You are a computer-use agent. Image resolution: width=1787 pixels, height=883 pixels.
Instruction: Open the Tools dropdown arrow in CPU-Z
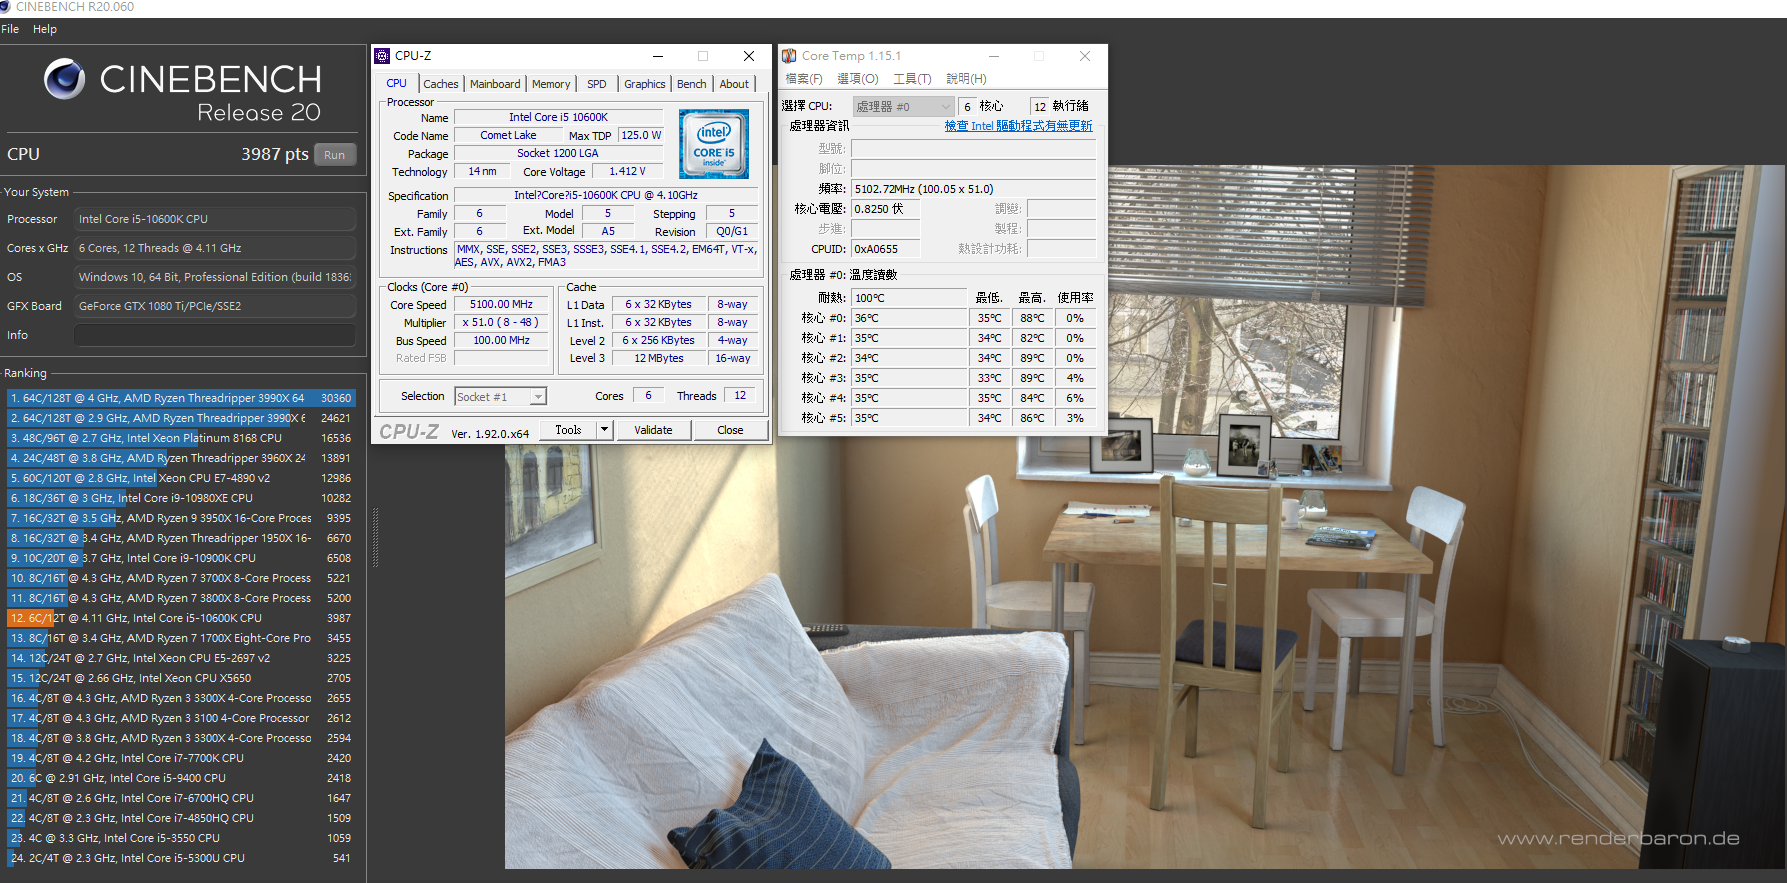[604, 430]
